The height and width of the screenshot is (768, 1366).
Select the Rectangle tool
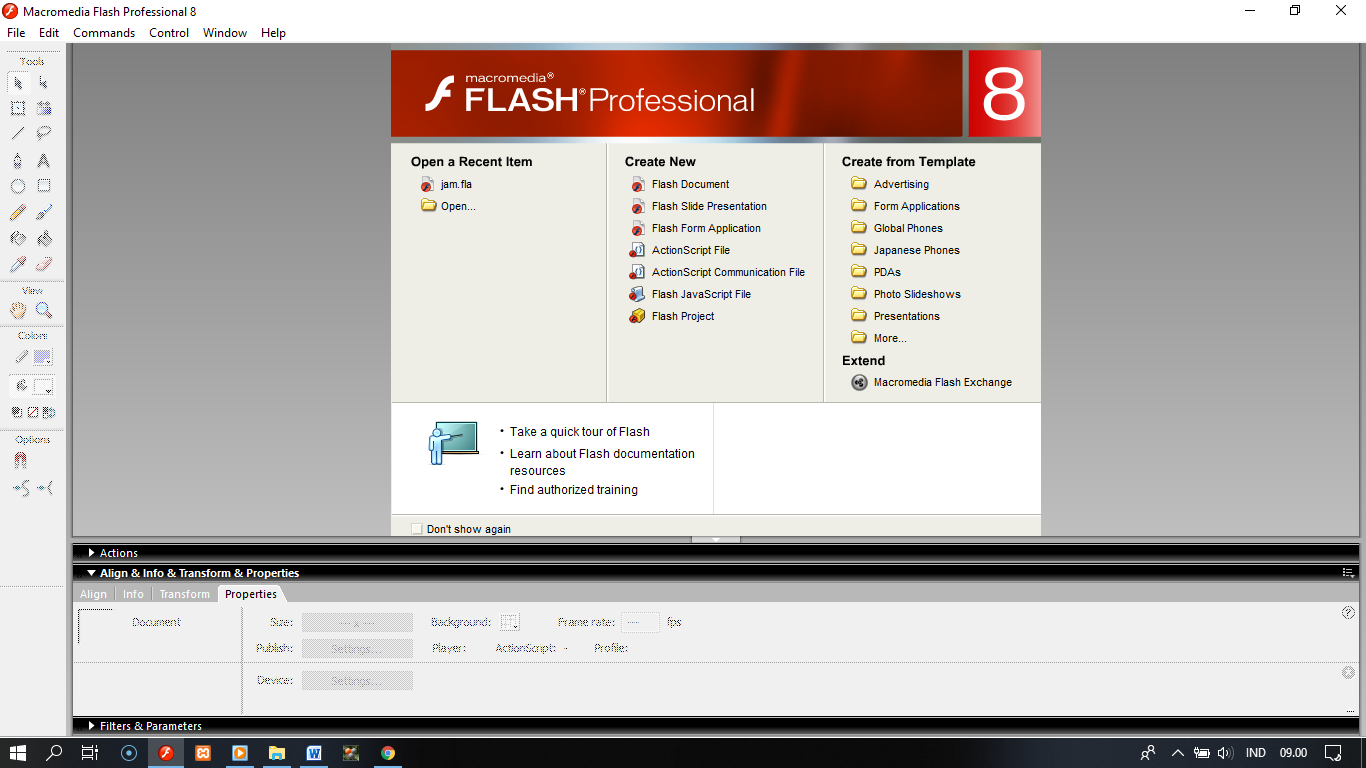click(x=44, y=186)
